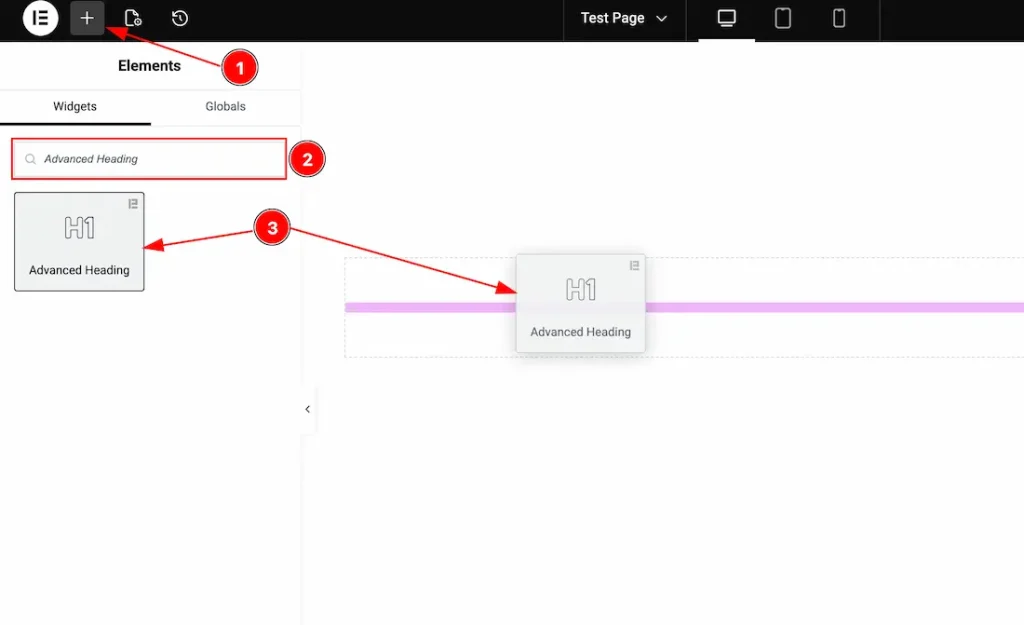Click the Add Element plus icon
Screen dimensions: 1024x625
(x=87, y=18)
